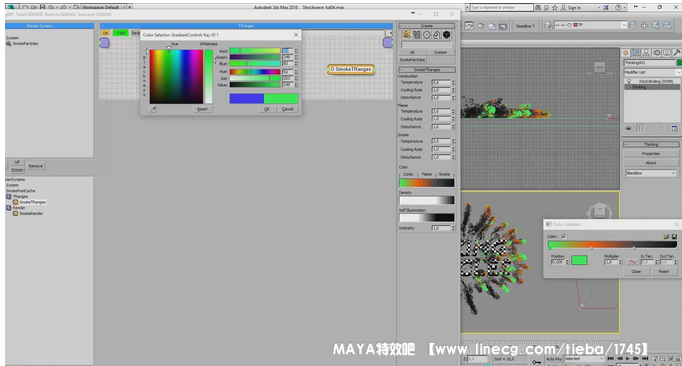Select the black cube icon in Create panel
Screen dimensions: 682x366
(x=446, y=35)
